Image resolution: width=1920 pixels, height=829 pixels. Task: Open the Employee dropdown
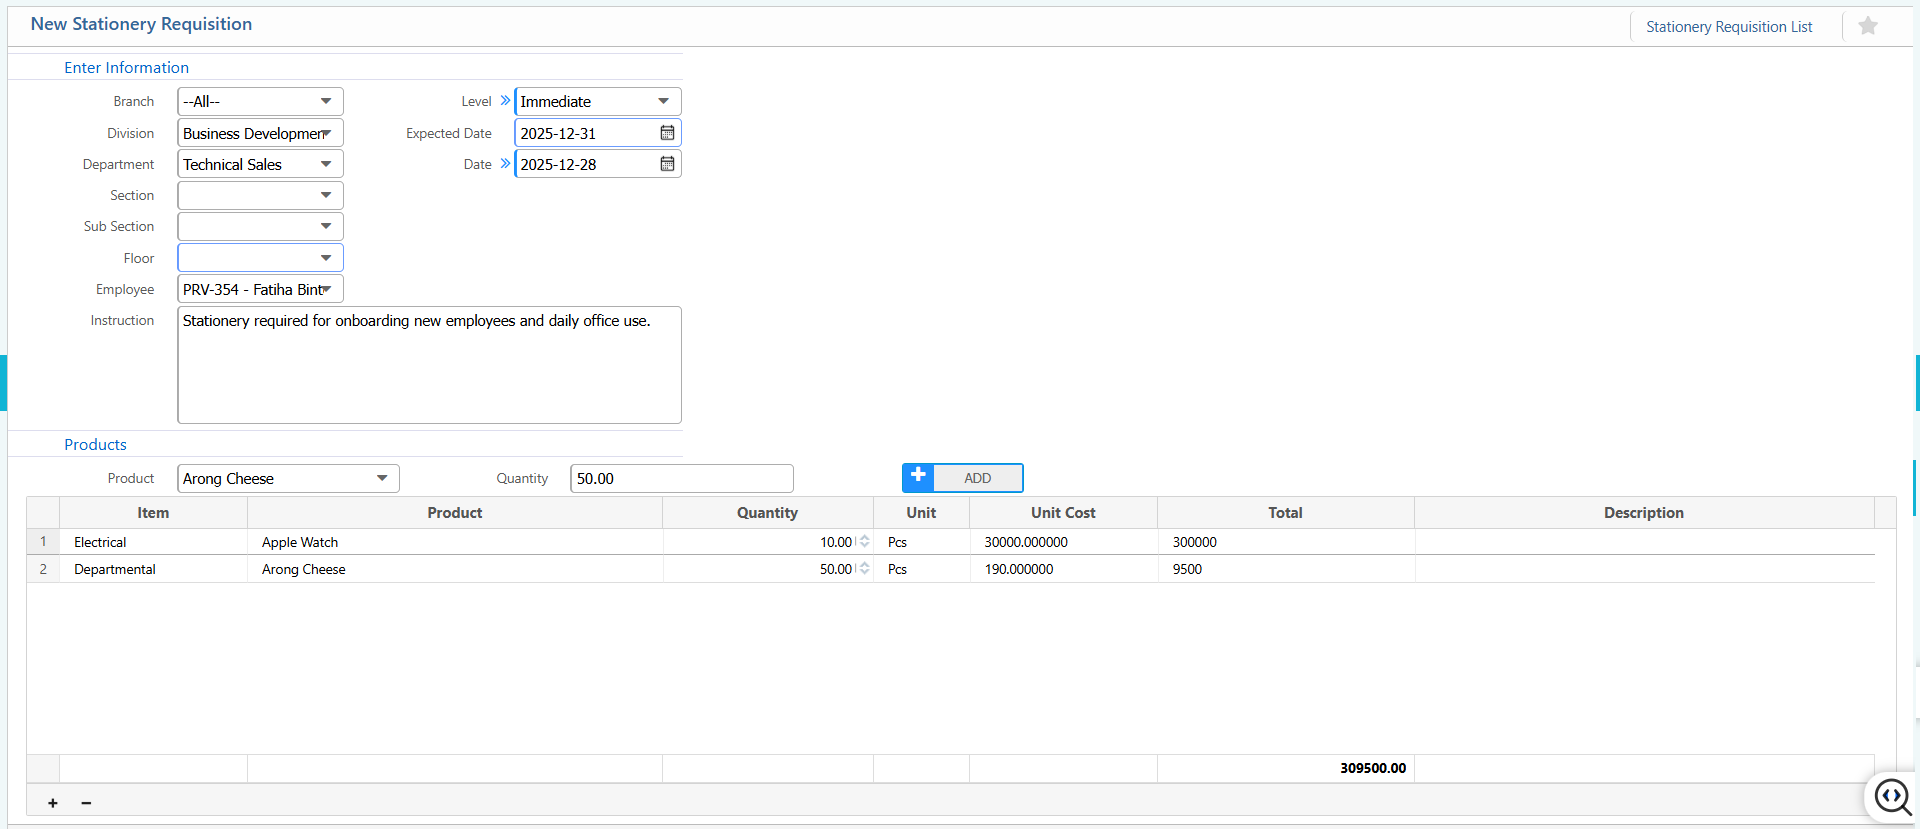click(261, 289)
